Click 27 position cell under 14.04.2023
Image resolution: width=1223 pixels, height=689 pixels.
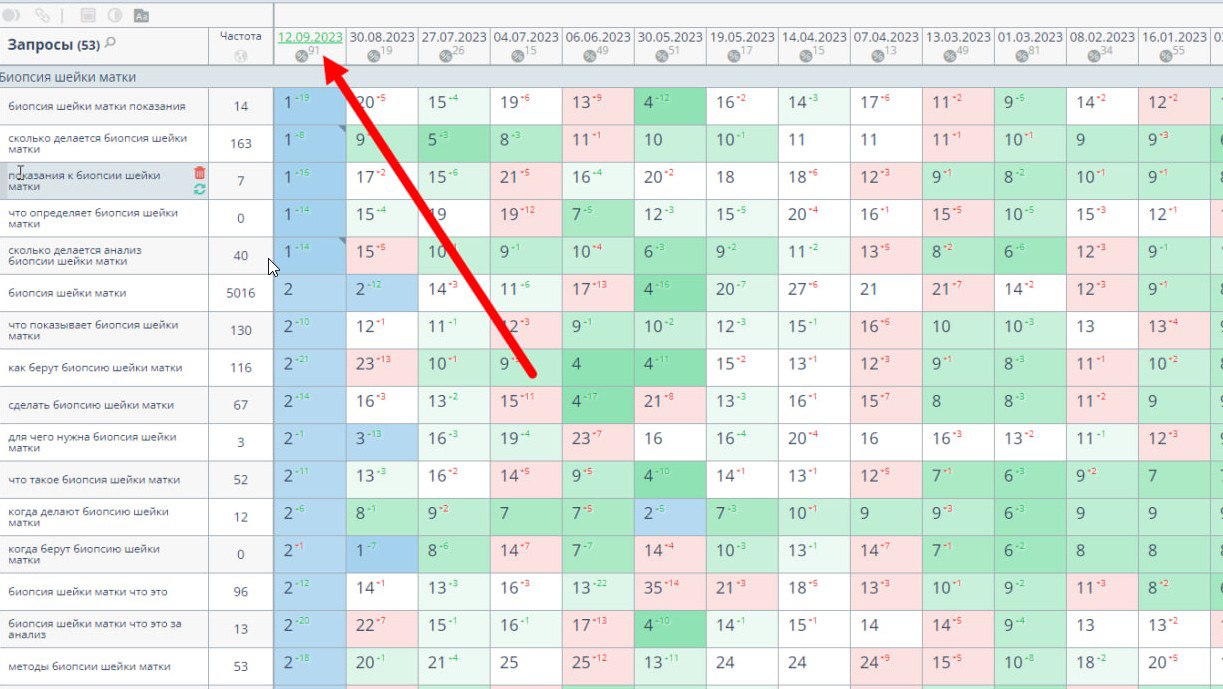click(x=814, y=292)
